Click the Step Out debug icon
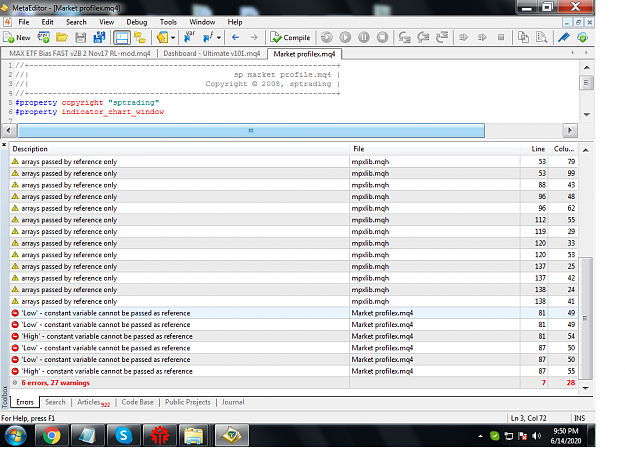The width and height of the screenshot is (625, 469). click(442, 37)
